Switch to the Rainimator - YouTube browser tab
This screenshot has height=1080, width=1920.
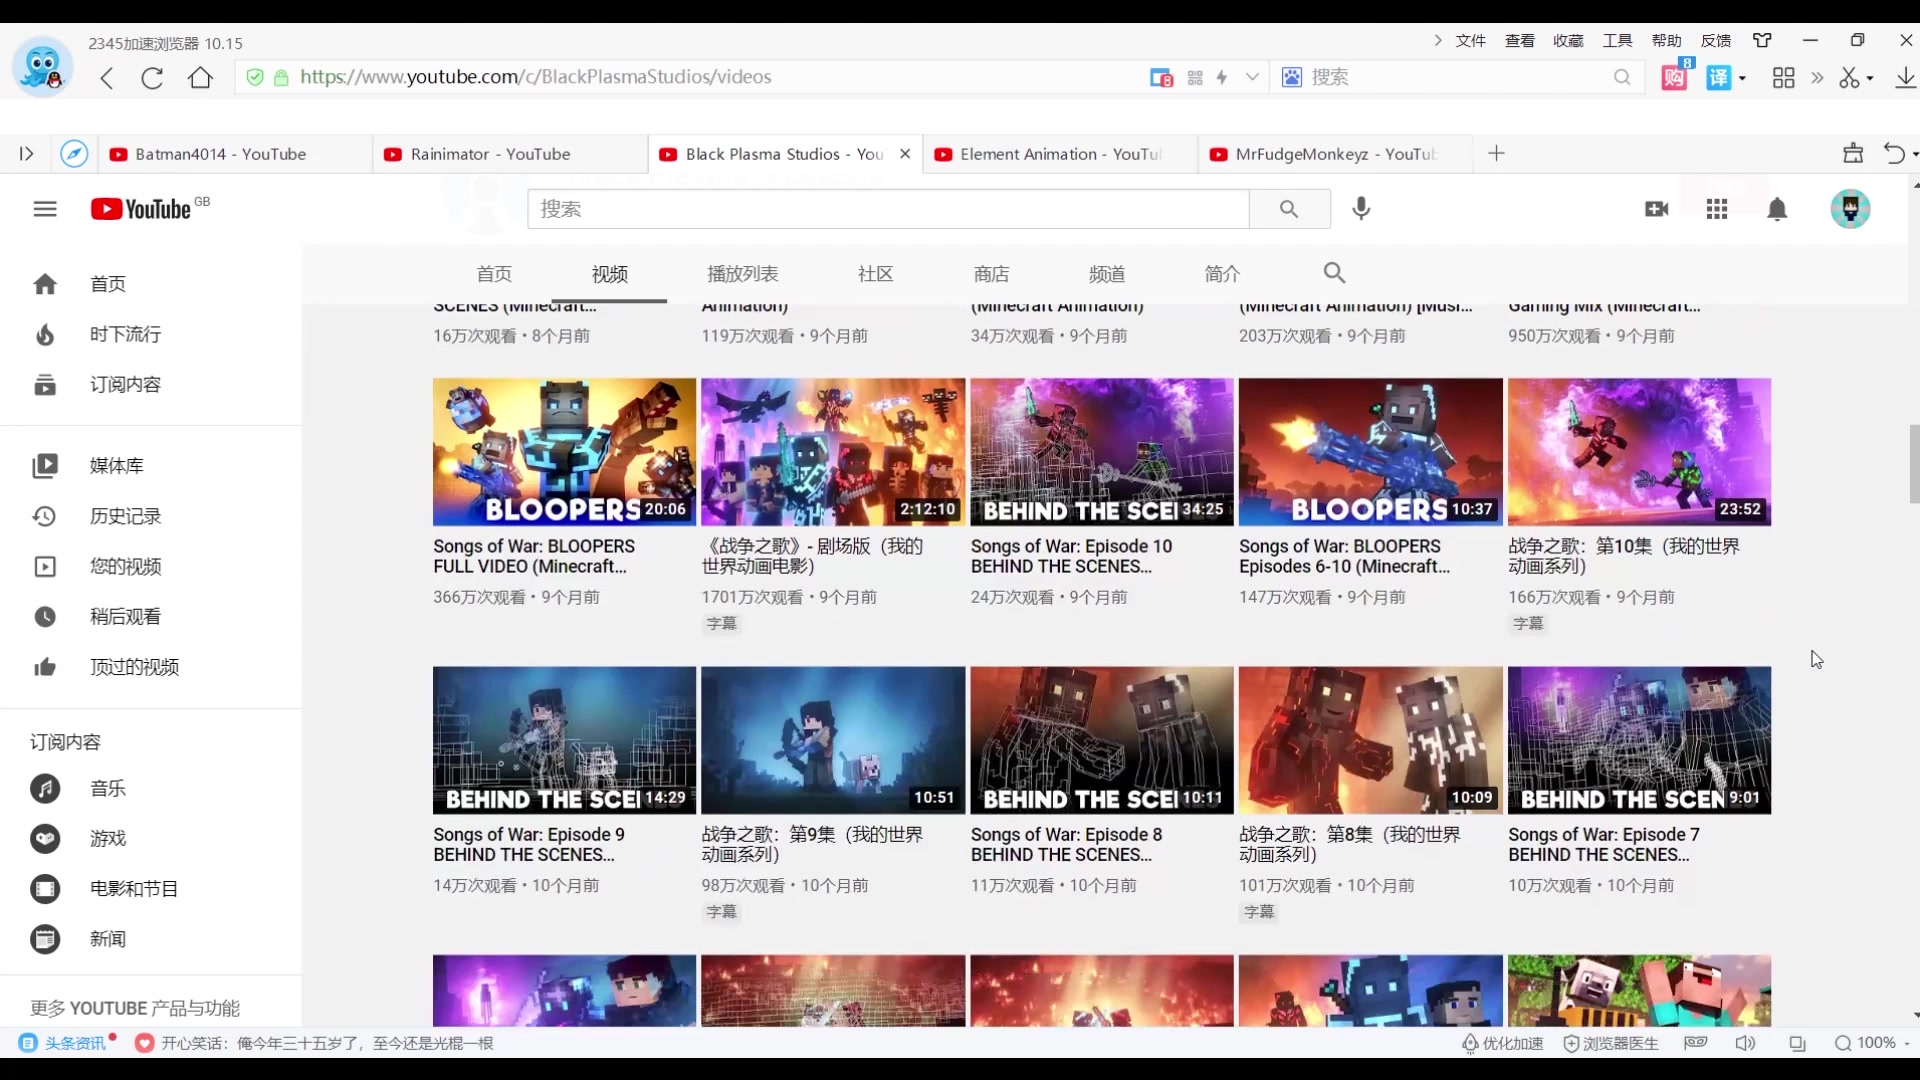tap(490, 154)
